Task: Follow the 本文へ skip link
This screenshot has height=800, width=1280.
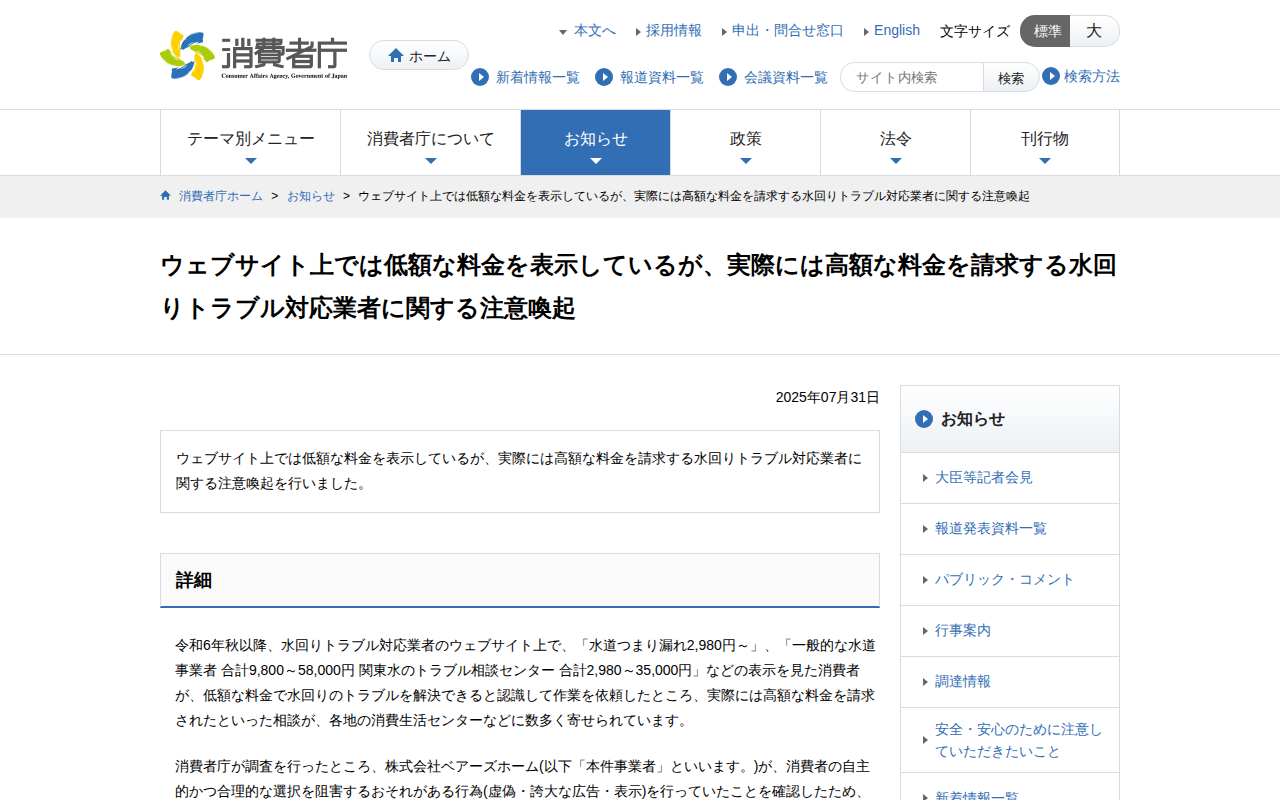Action: click(595, 31)
